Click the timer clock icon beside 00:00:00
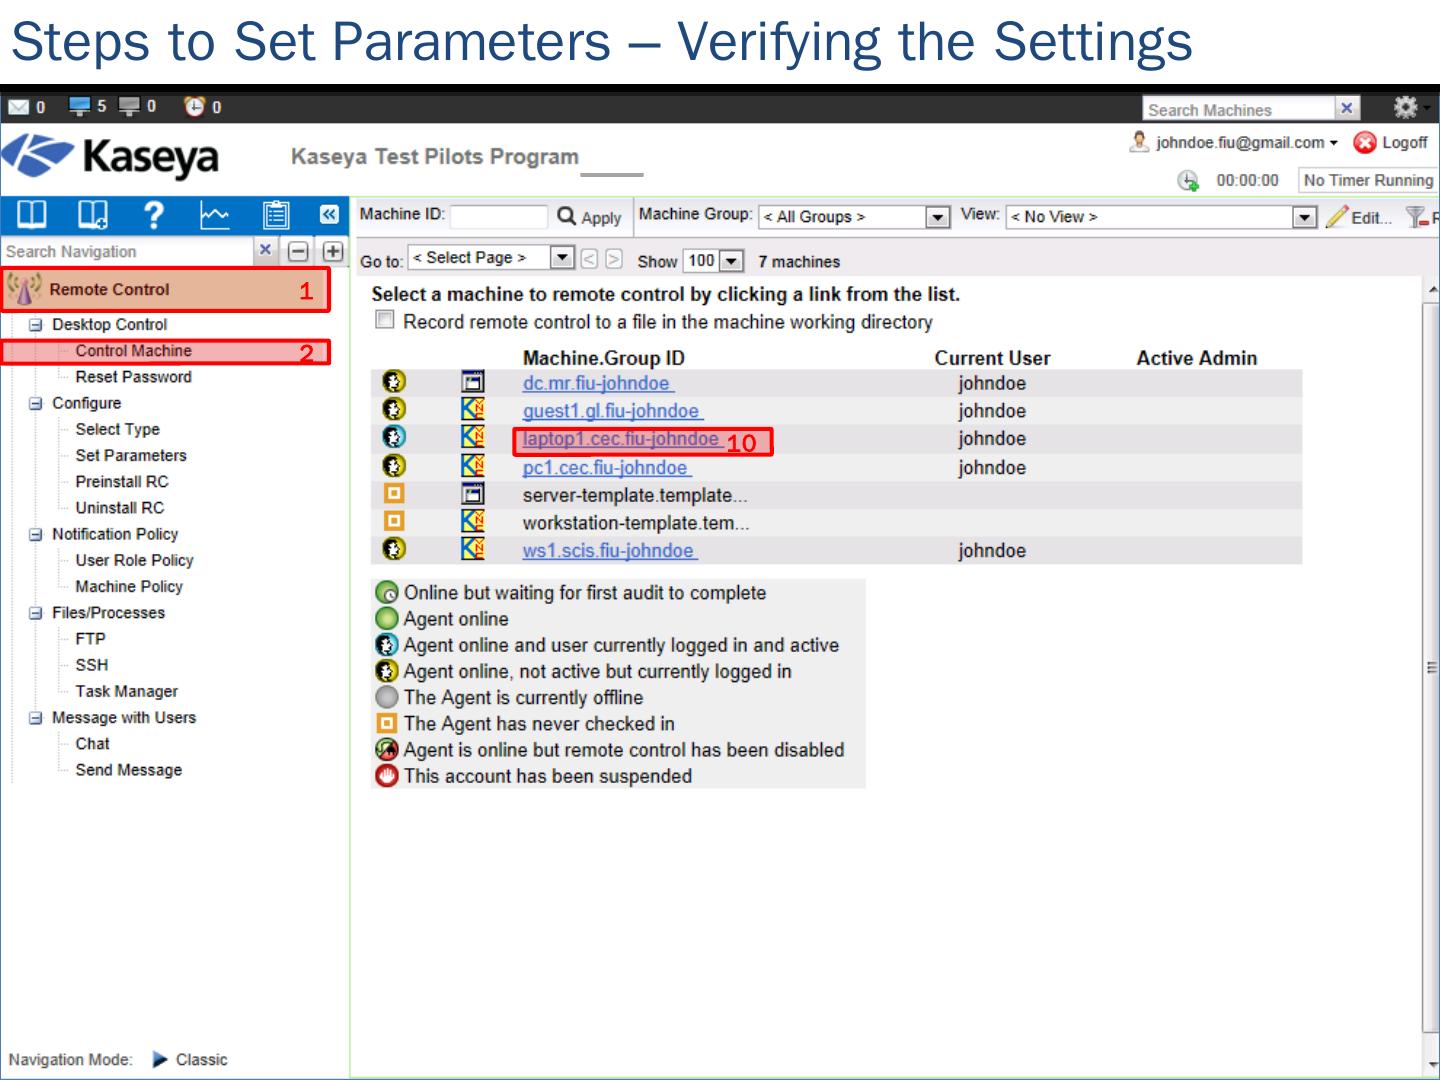This screenshot has height=1080, width=1440. point(1188,180)
